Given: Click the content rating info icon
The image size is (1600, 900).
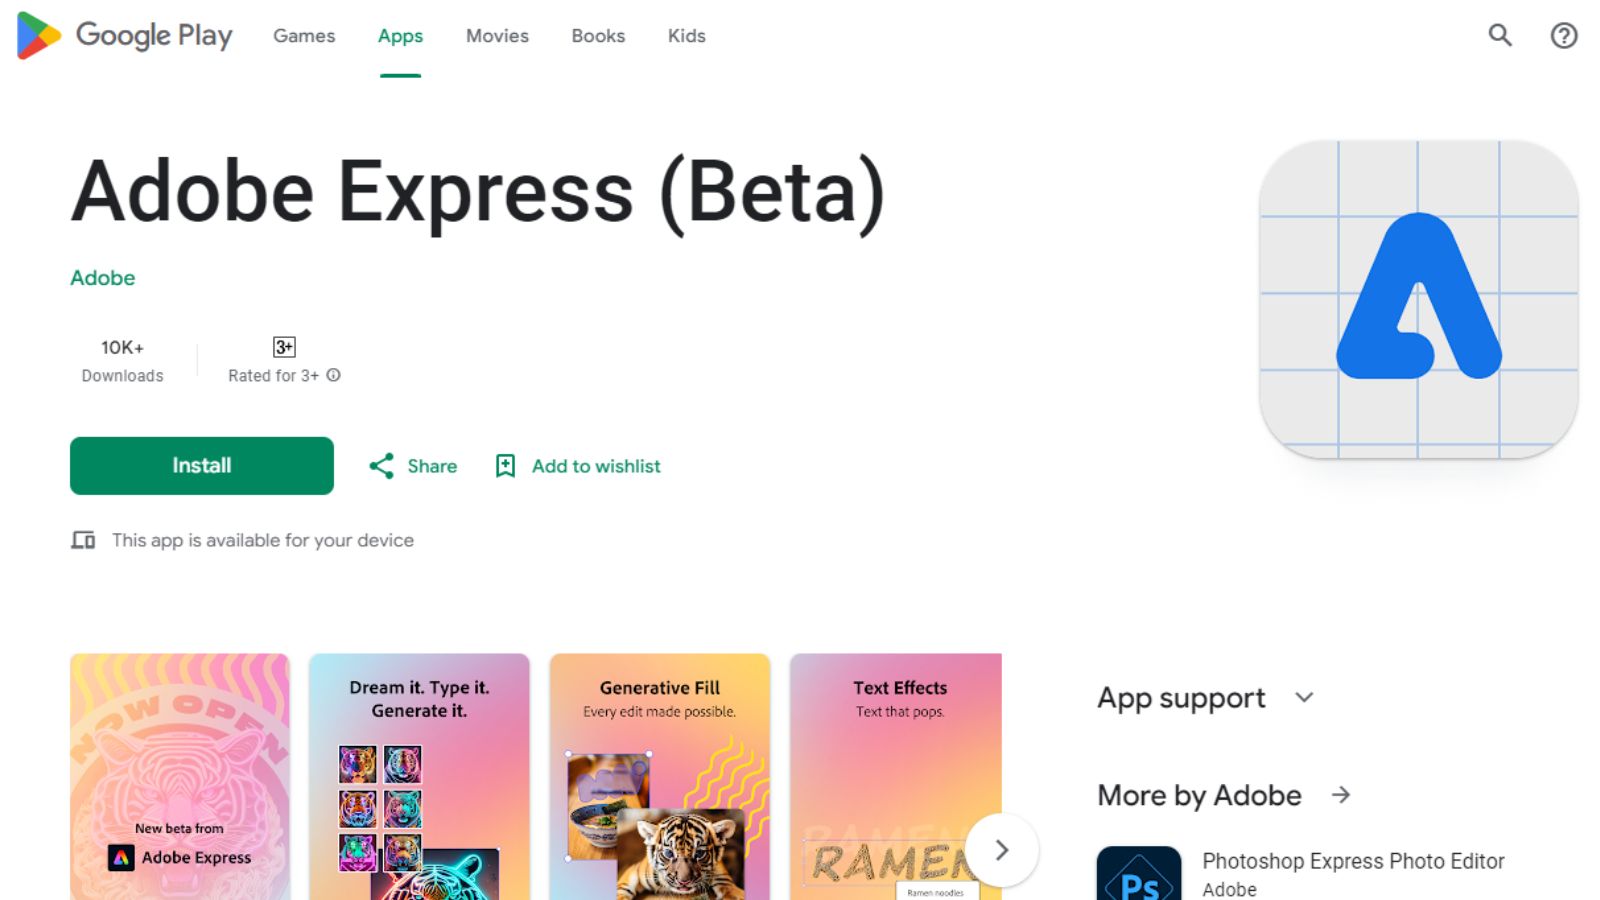Looking at the screenshot, I should [334, 375].
